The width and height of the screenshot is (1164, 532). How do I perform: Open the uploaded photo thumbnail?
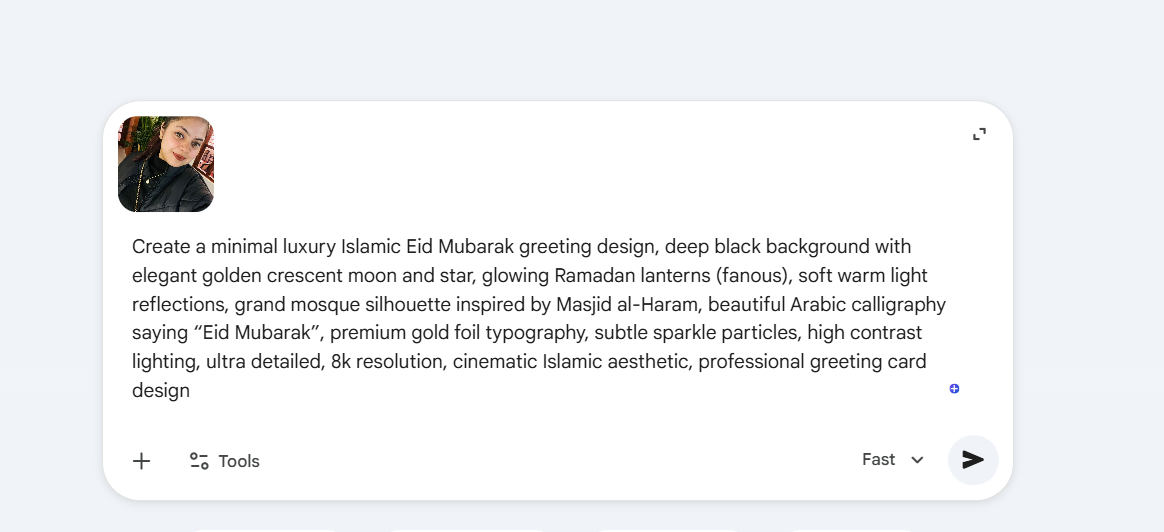166,164
